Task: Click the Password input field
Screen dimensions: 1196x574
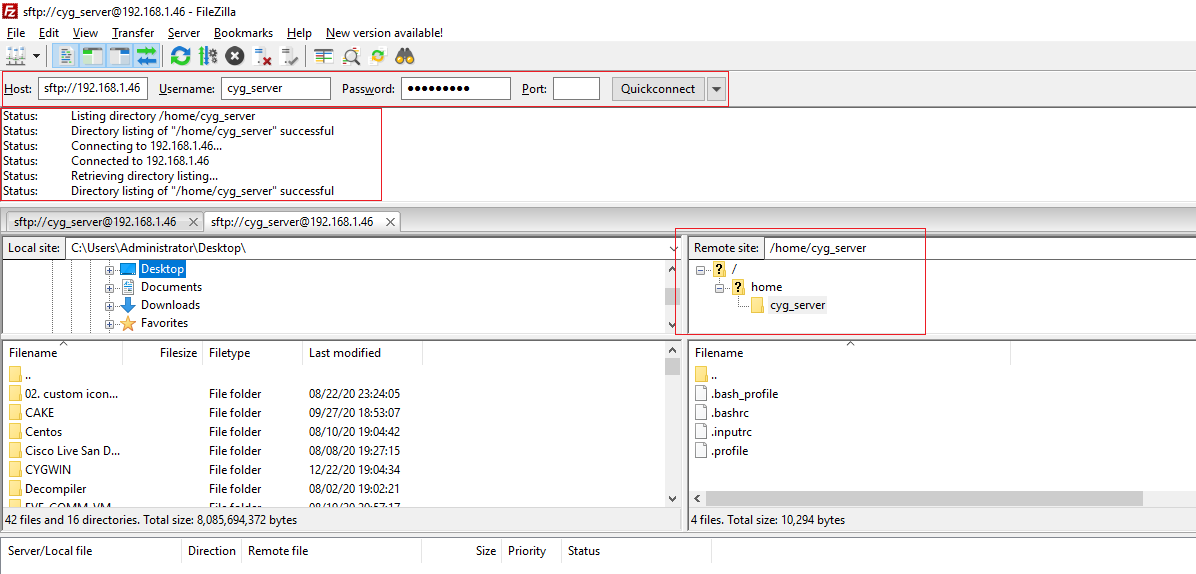Action: click(455, 88)
